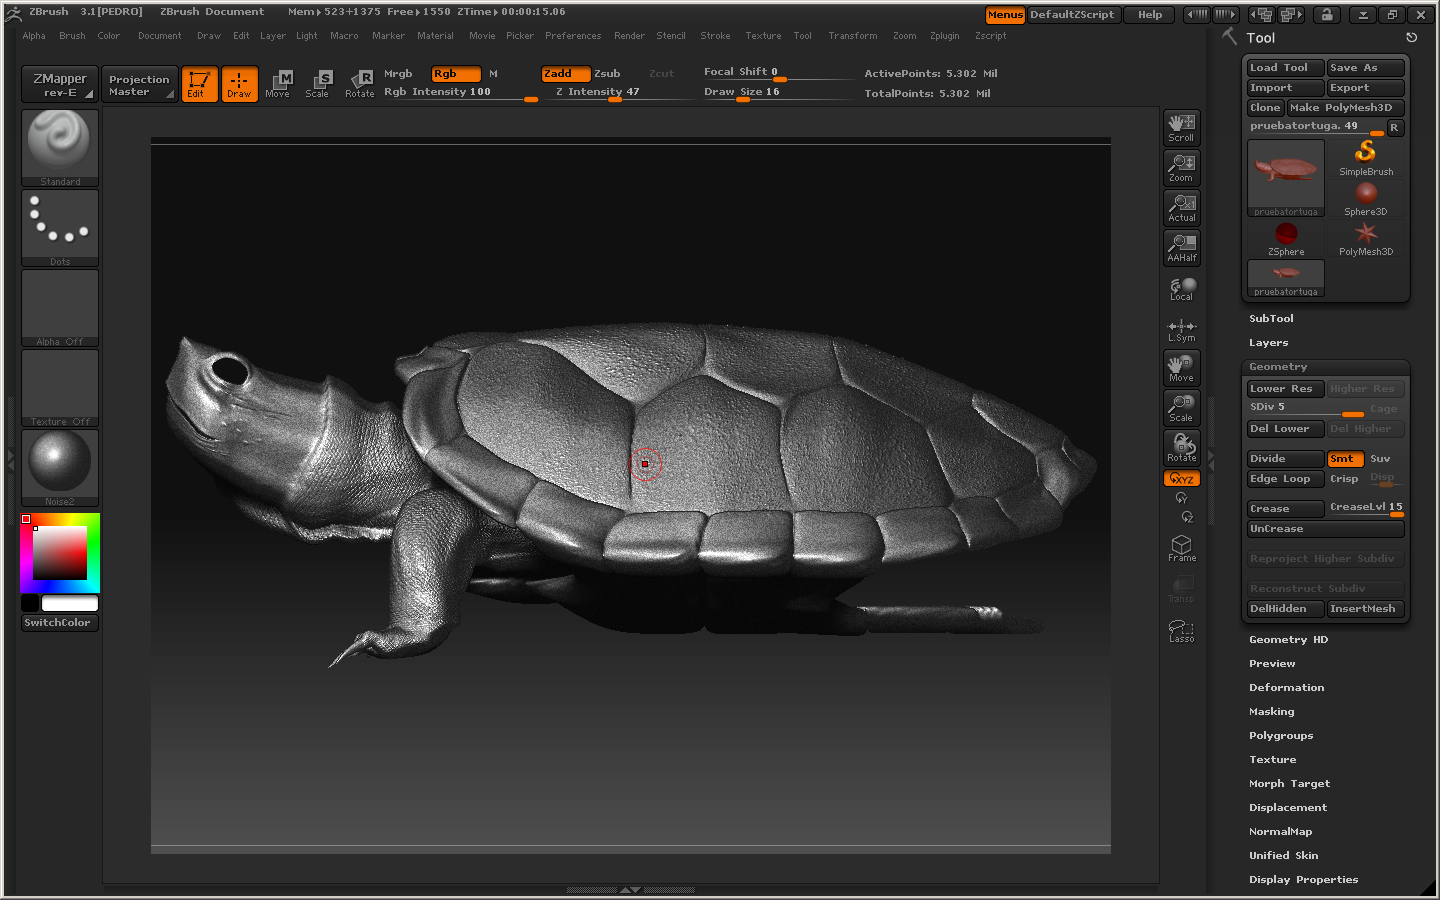This screenshot has width=1440, height=900.
Task: Click the Actual size icon
Action: click(x=1181, y=208)
